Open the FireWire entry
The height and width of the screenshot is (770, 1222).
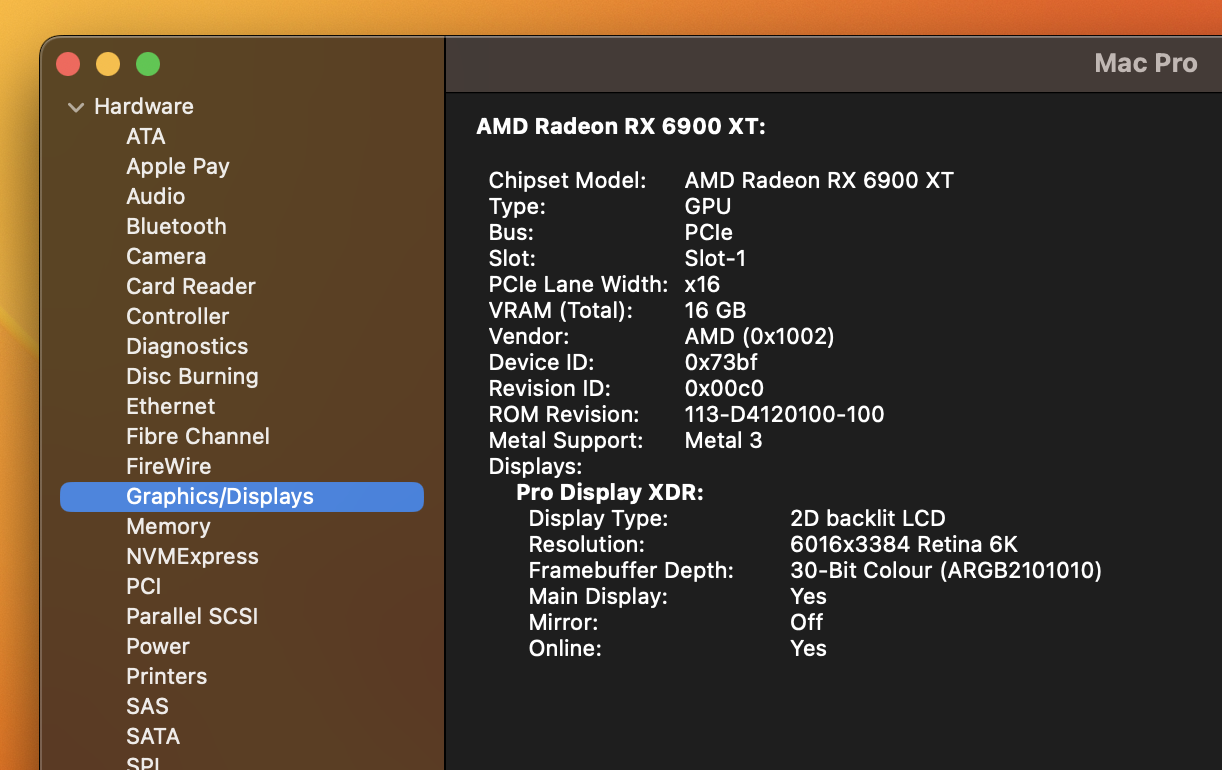[x=169, y=466]
